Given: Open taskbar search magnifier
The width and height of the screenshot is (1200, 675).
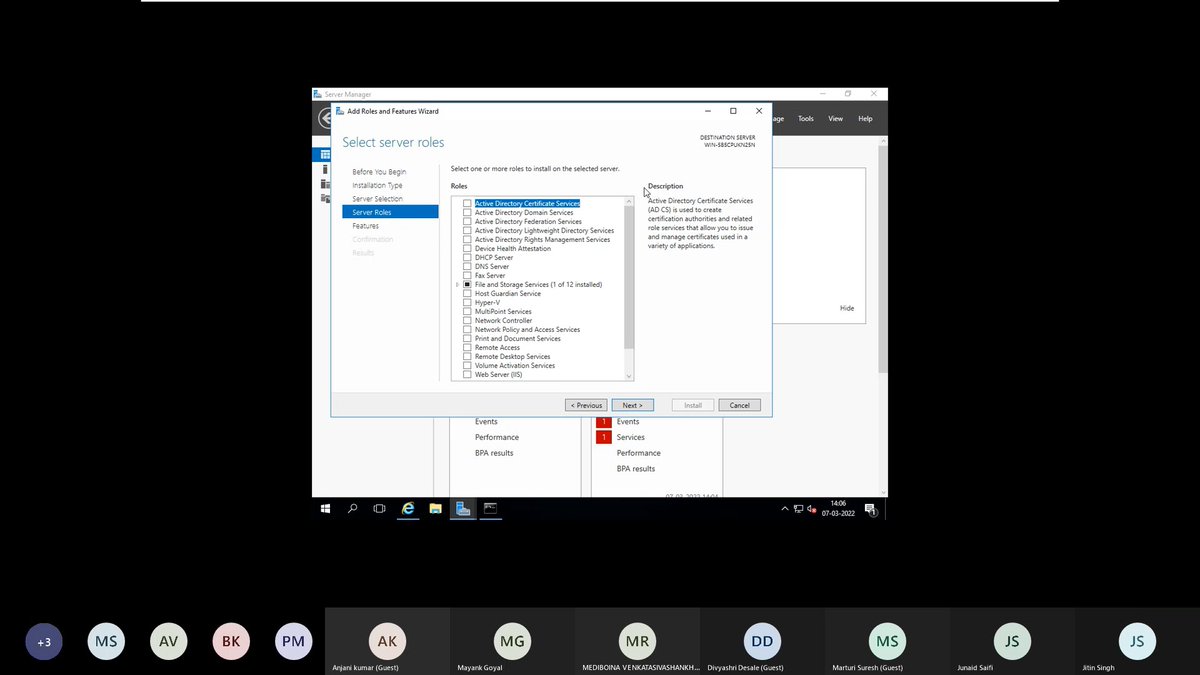Looking at the screenshot, I should coord(352,508).
